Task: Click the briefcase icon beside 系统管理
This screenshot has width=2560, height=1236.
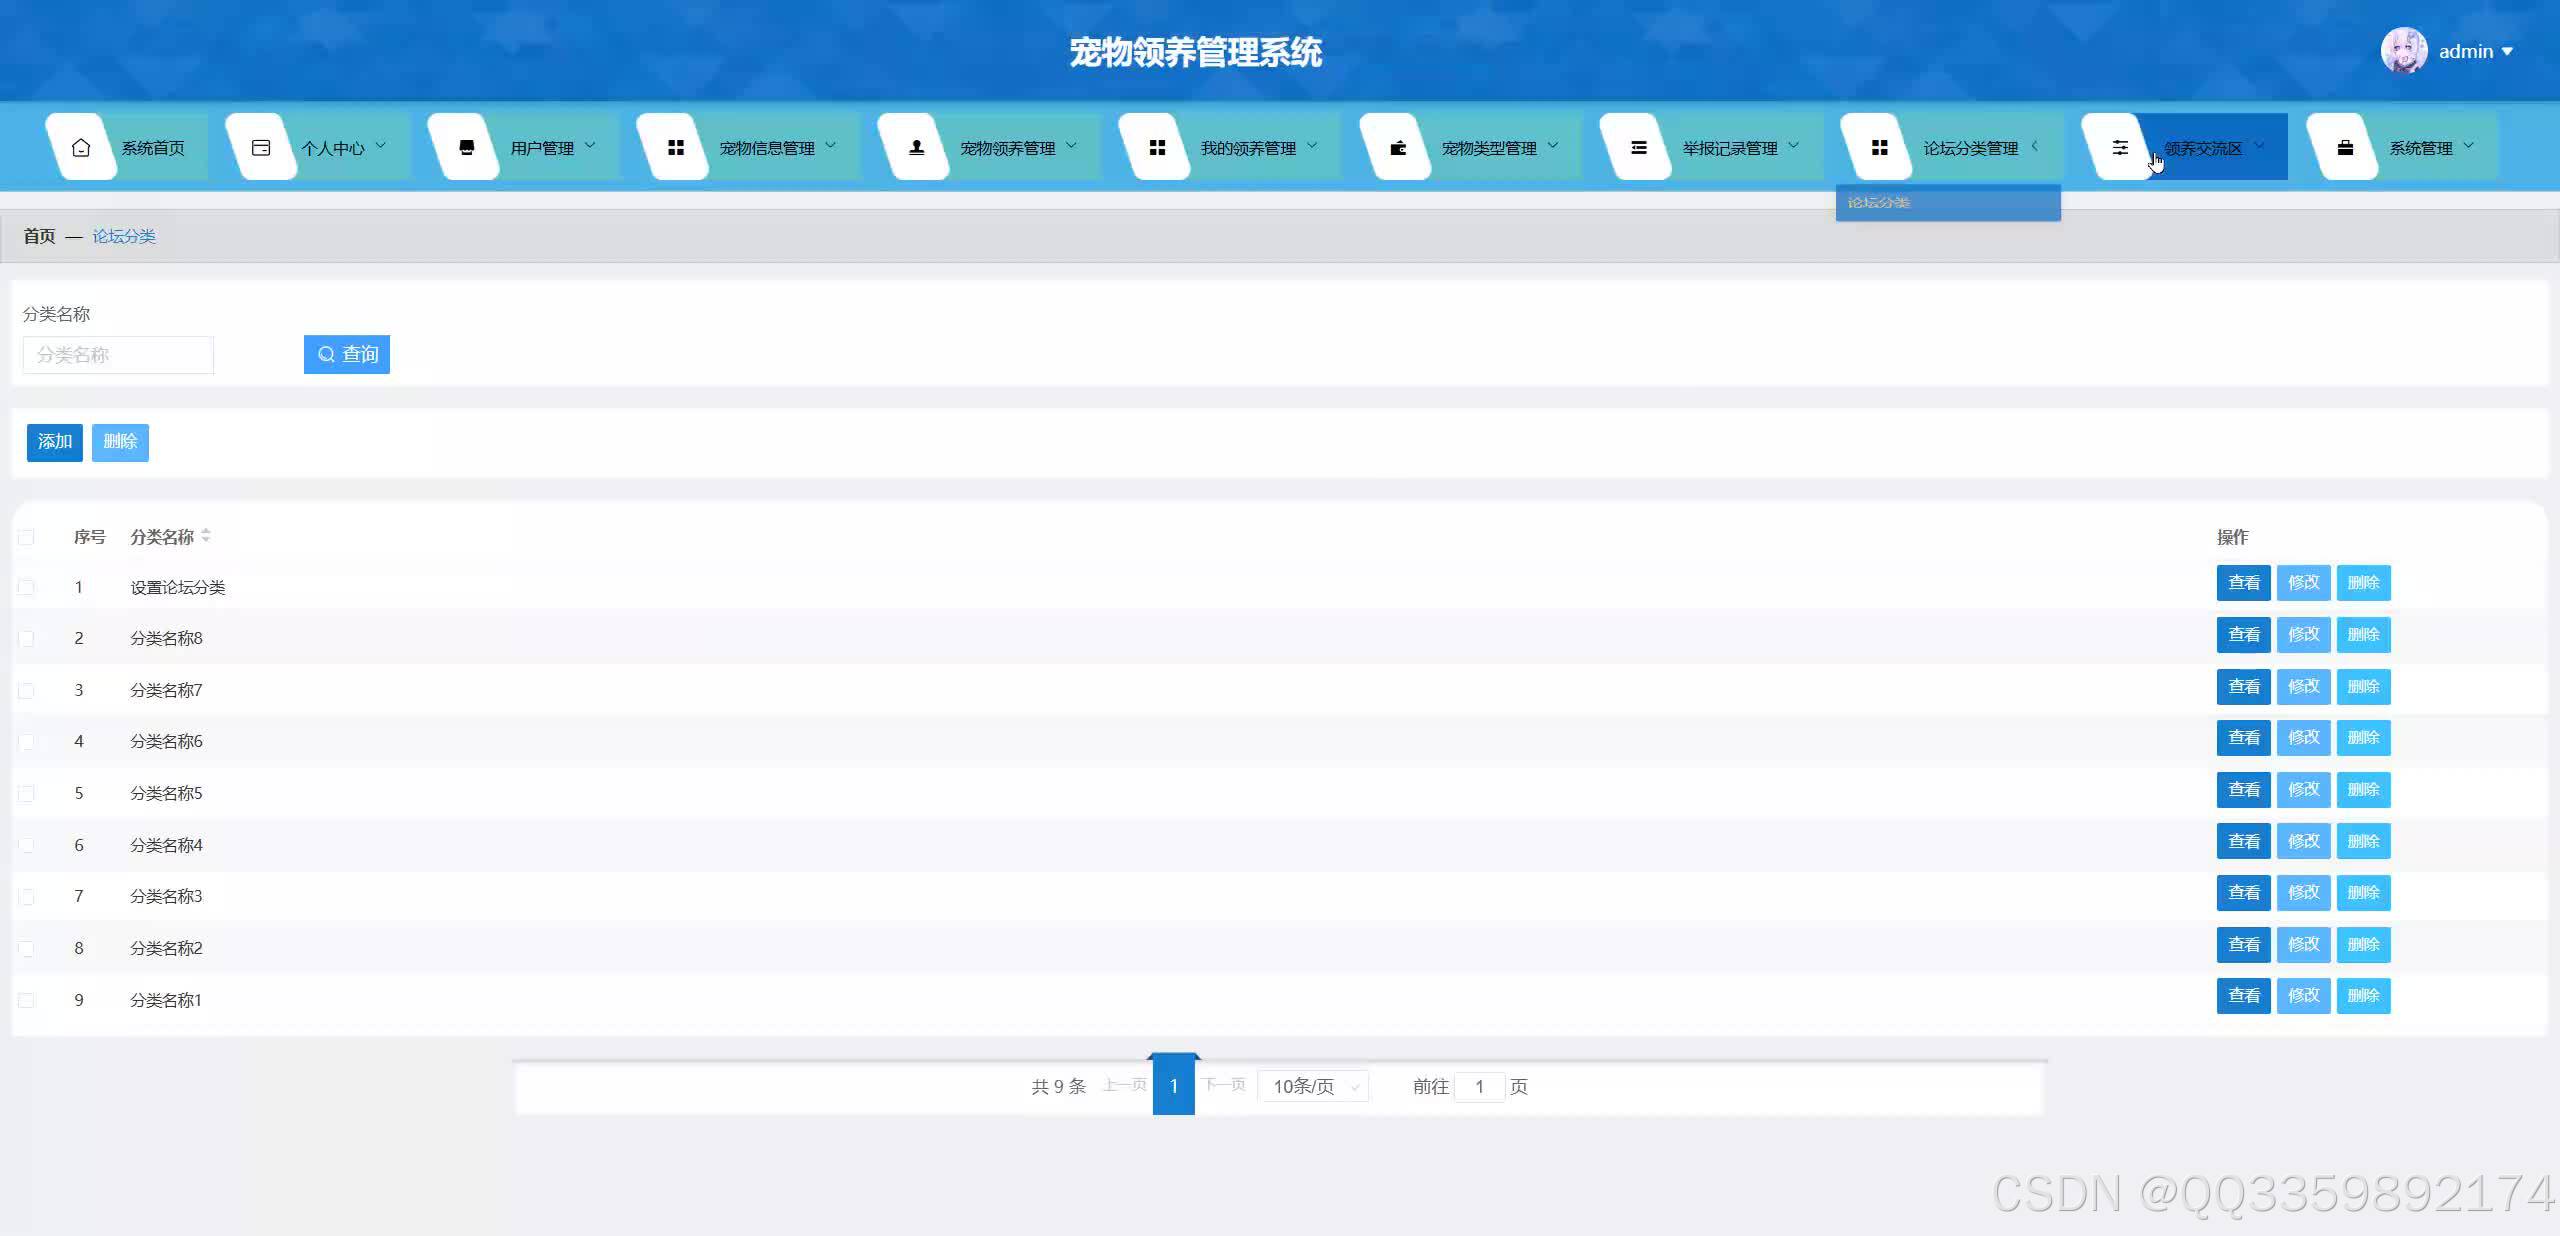Action: pos(2345,148)
